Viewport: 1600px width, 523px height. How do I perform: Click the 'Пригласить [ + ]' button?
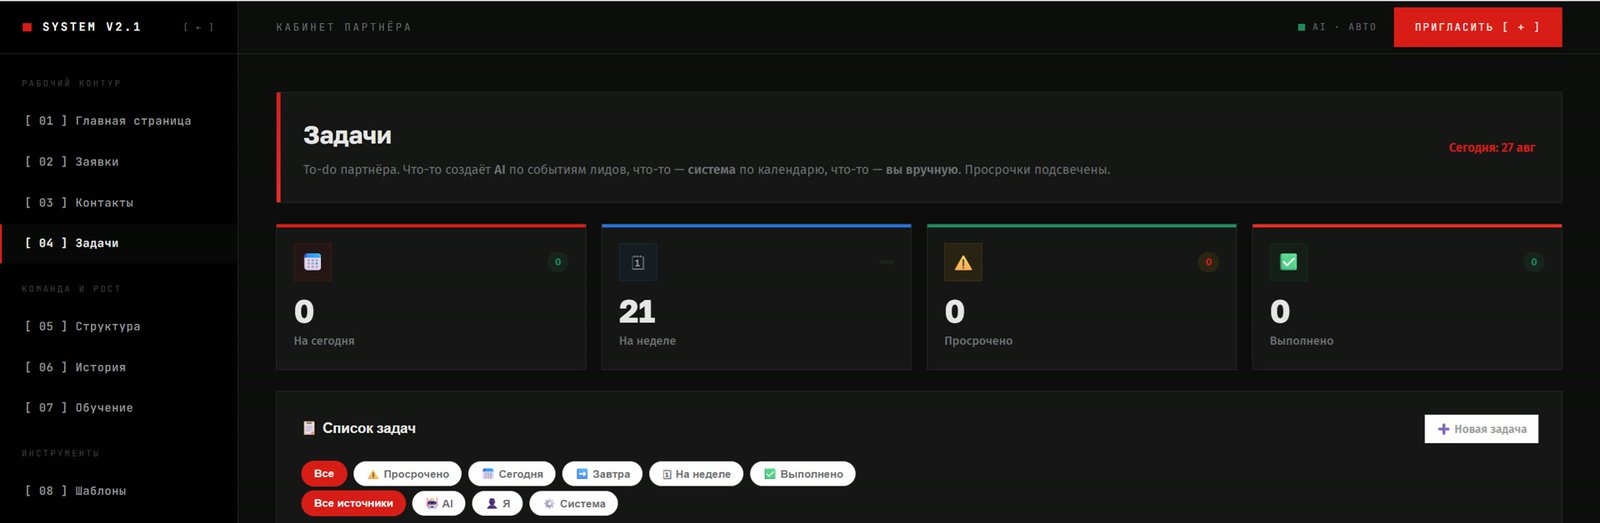click(x=1477, y=27)
